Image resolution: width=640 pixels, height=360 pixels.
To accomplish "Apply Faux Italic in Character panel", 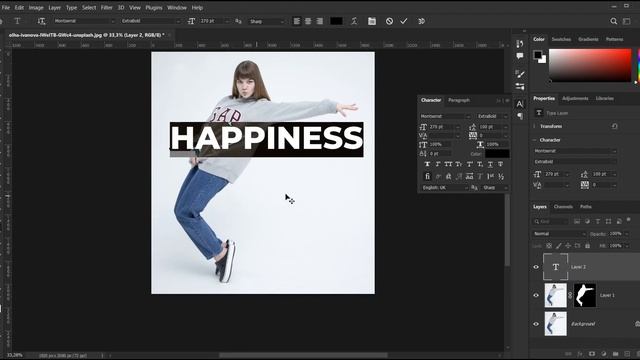I will [438, 164].
